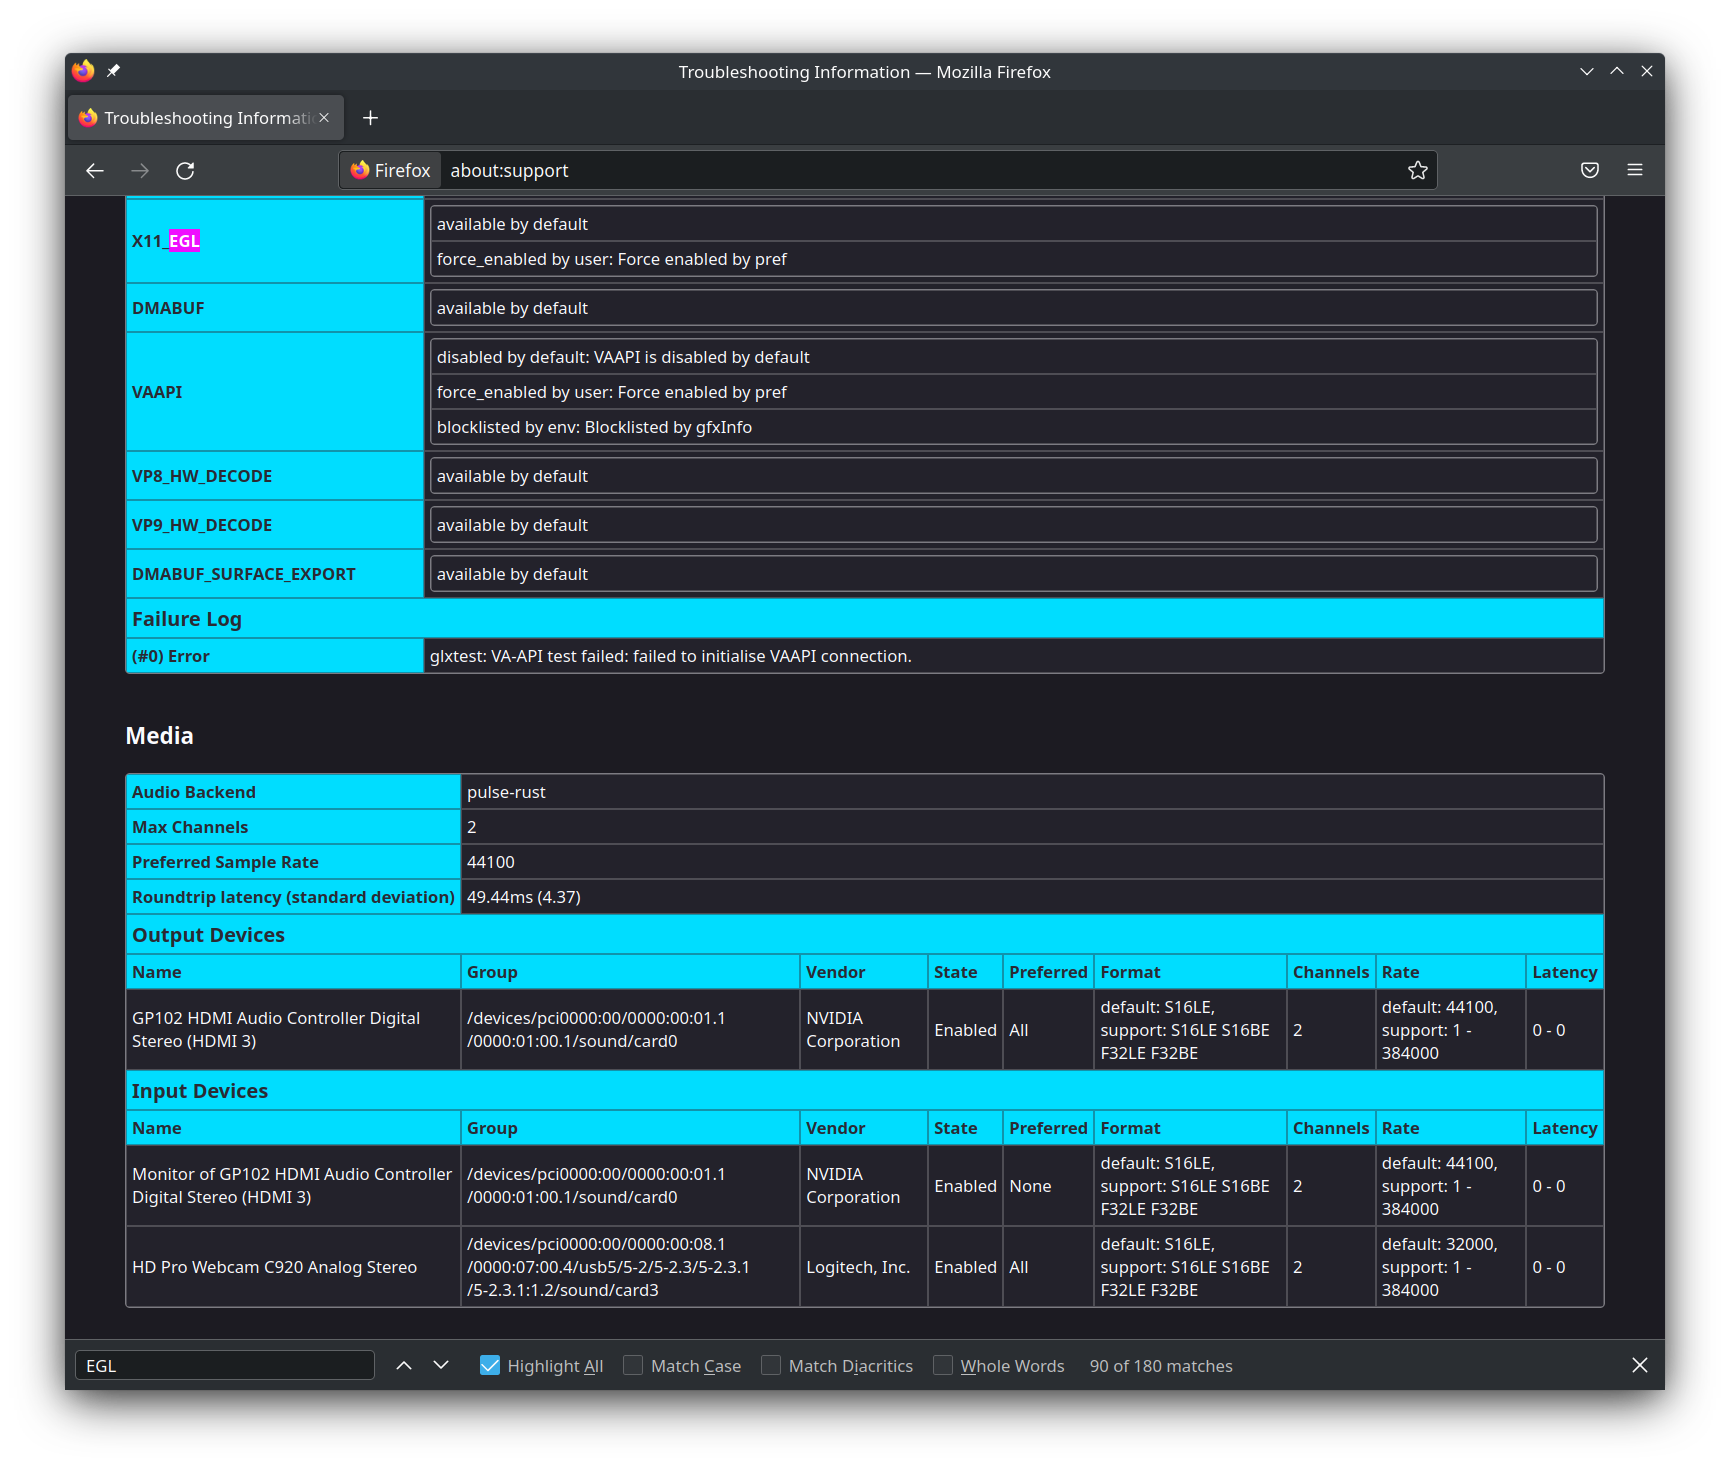The width and height of the screenshot is (1730, 1467).
Task: Click the Output Devices heading
Action: tap(208, 935)
